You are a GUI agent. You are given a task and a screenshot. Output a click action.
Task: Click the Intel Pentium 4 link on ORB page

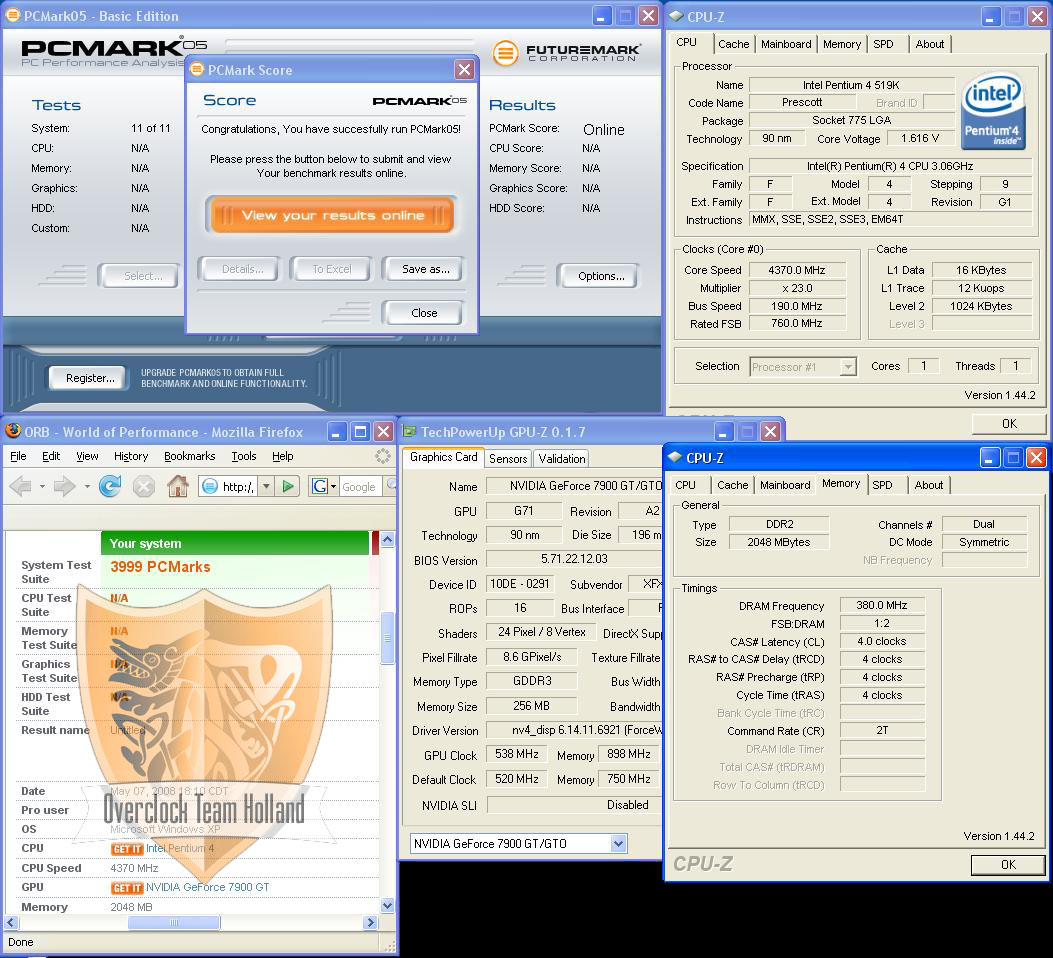pos(180,849)
